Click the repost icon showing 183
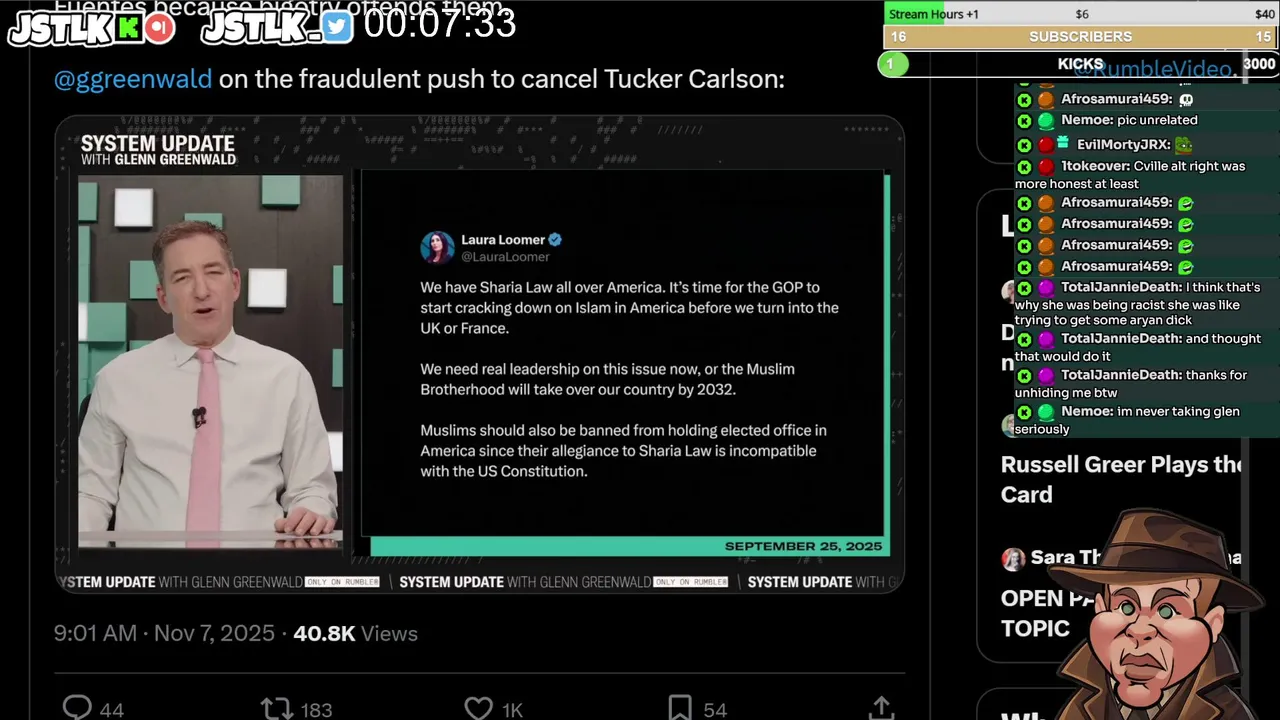The height and width of the screenshot is (720, 1280). tap(276, 709)
